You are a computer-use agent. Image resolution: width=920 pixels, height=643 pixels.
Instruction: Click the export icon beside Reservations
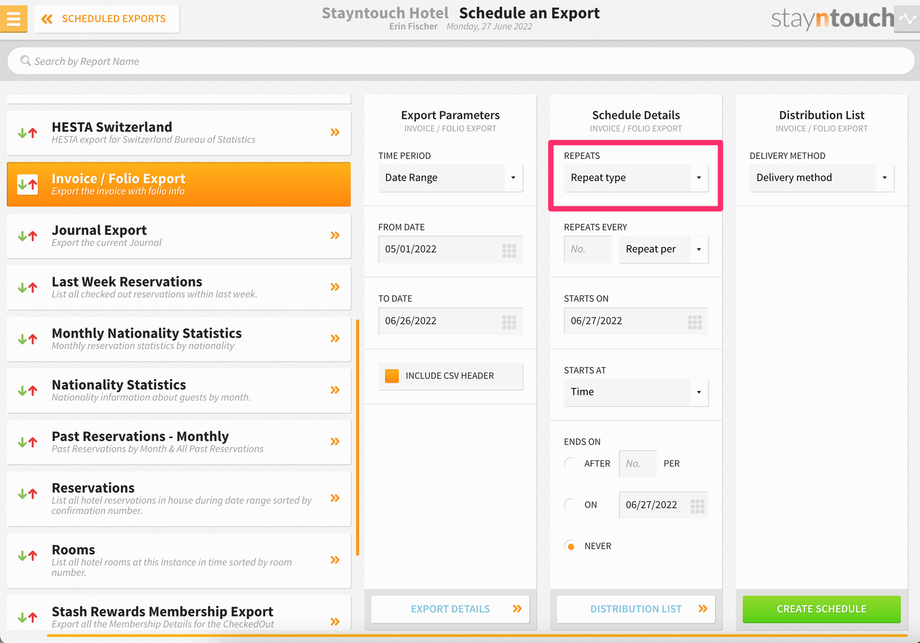coord(28,494)
